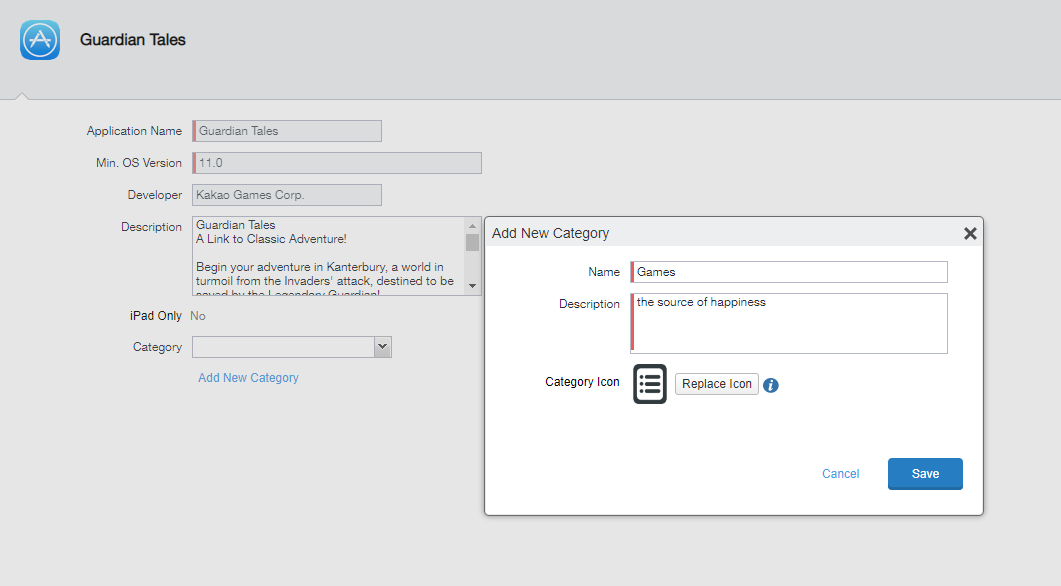This screenshot has width=1061, height=586.
Task: Open the Add New Category link
Action: click(248, 378)
